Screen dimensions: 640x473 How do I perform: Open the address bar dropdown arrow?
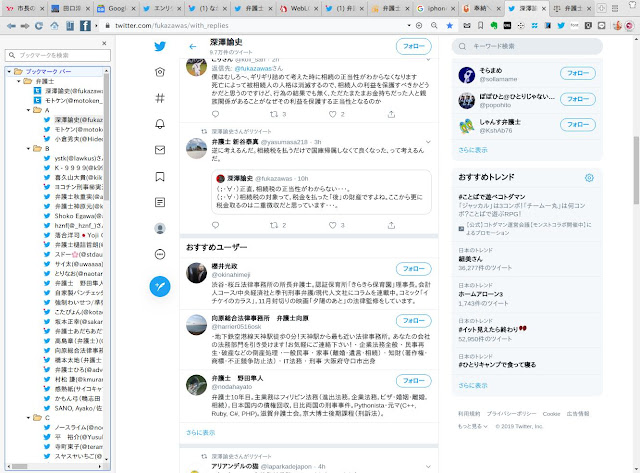pyautogui.click(x=409, y=25)
